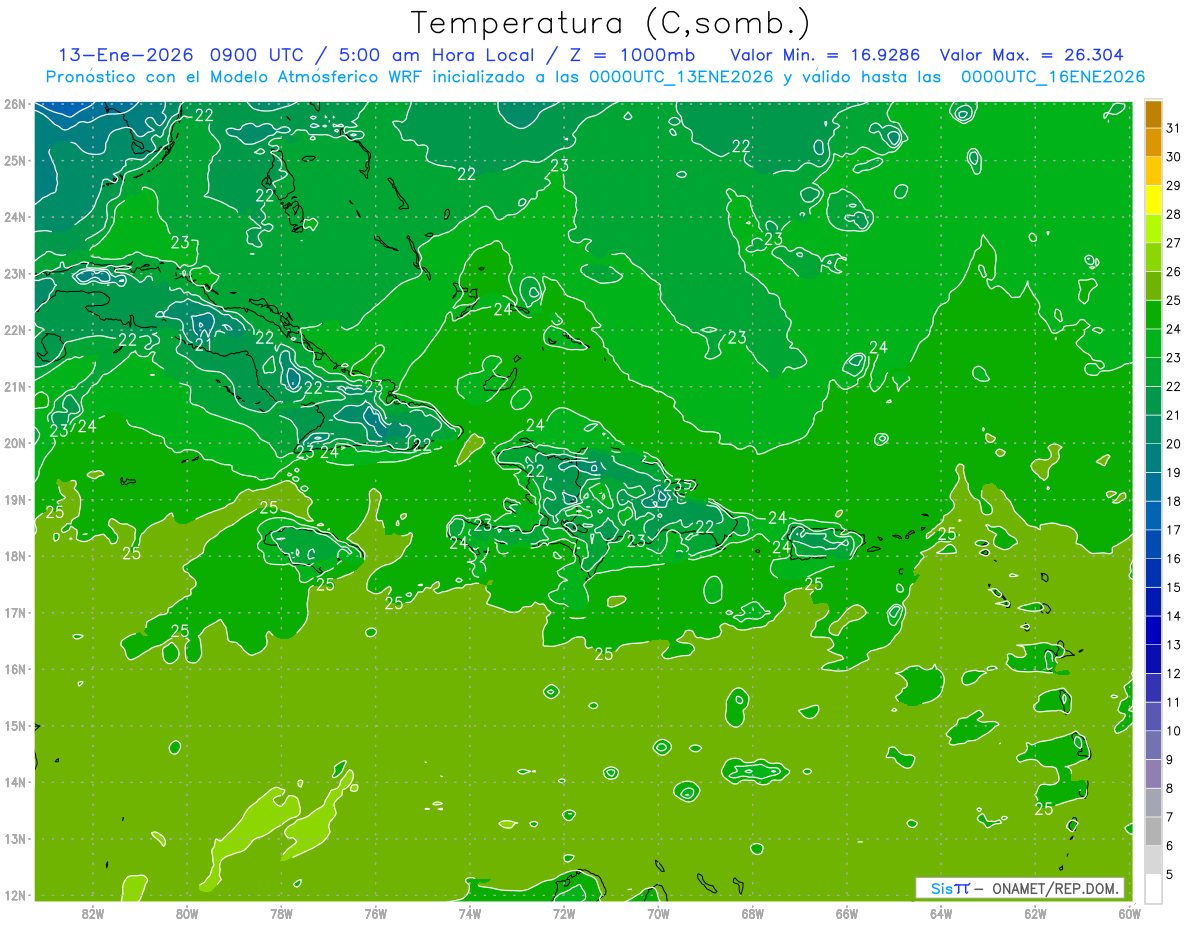Click the colorbar label '18'

tap(1174, 501)
